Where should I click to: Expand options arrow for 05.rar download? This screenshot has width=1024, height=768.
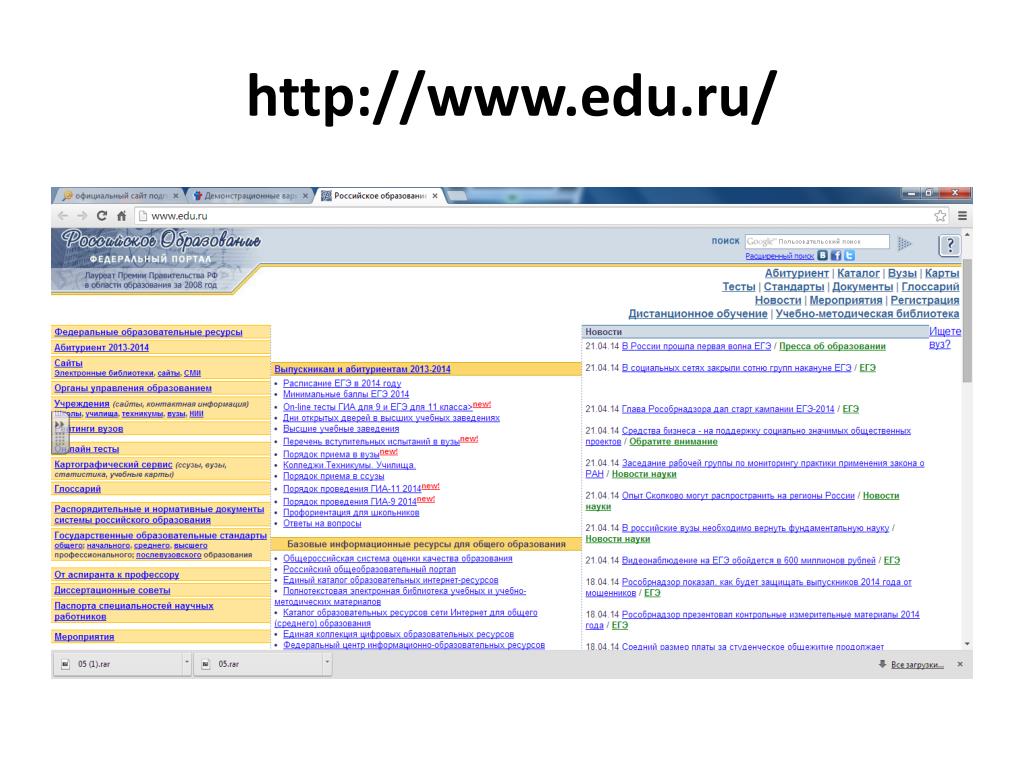[327, 663]
